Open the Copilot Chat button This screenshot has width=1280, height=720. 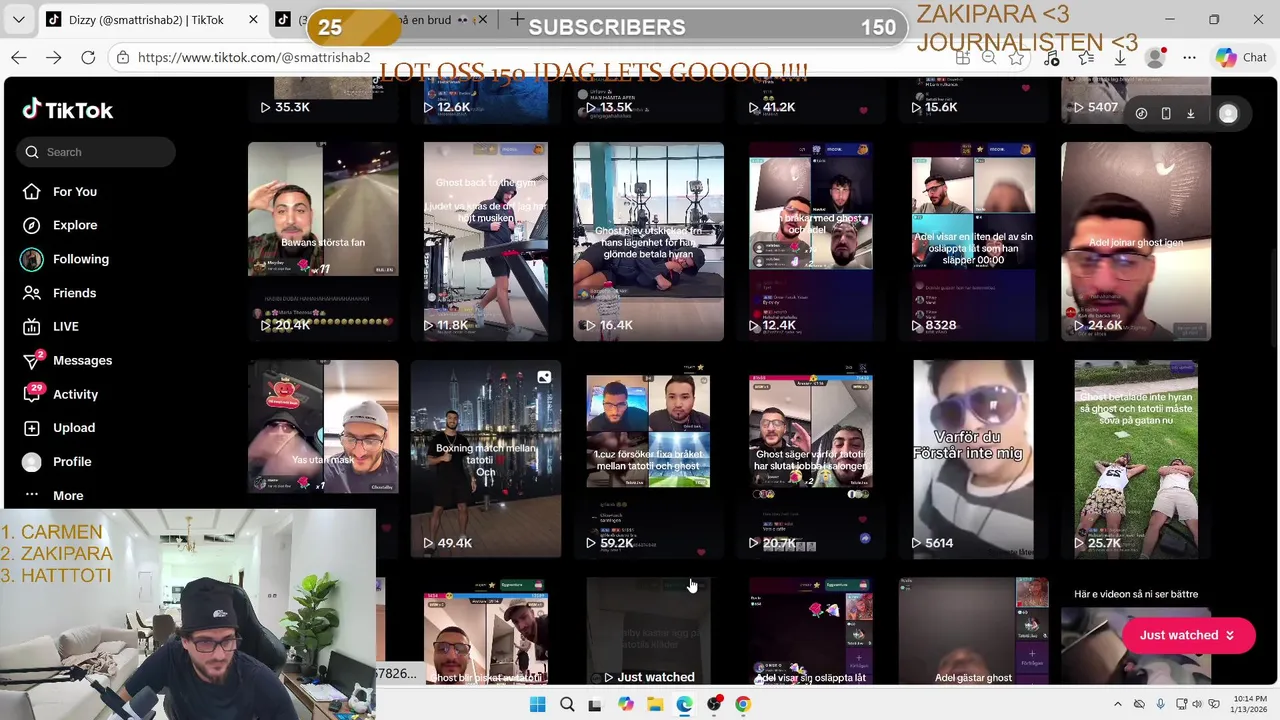[x=1241, y=58]
